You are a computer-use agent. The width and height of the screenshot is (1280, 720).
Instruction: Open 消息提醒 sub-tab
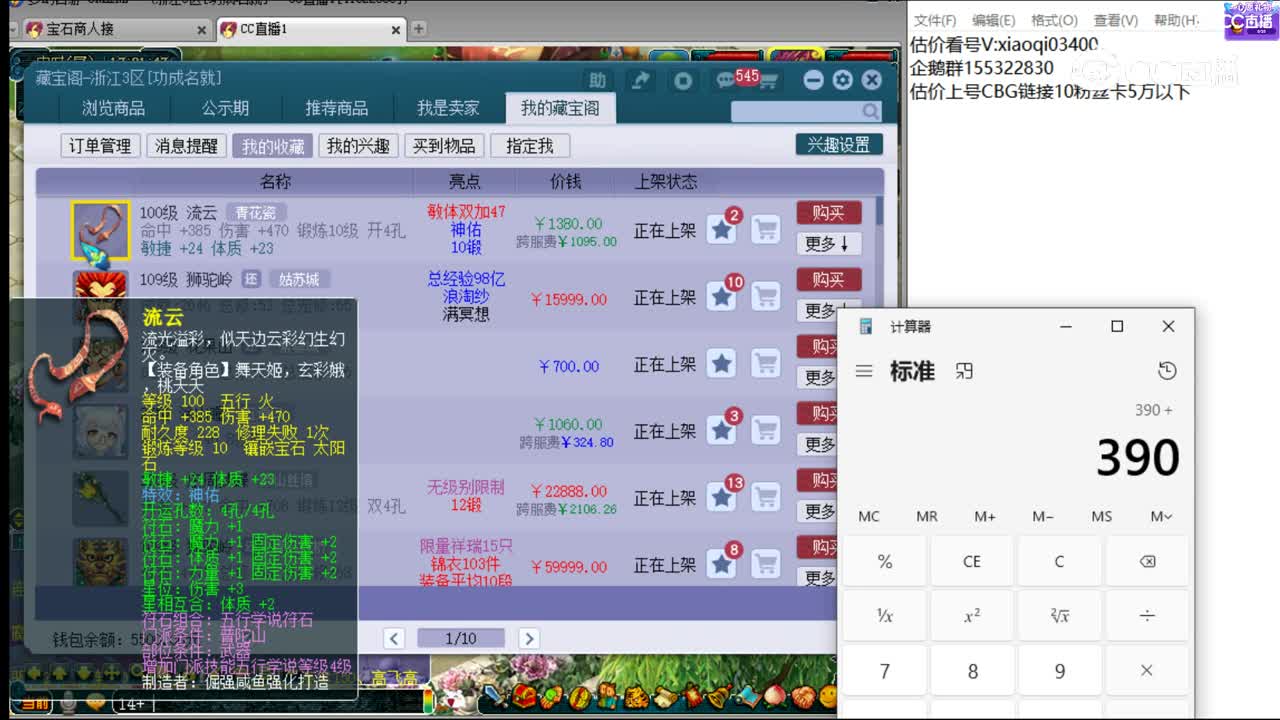[186, 146]
